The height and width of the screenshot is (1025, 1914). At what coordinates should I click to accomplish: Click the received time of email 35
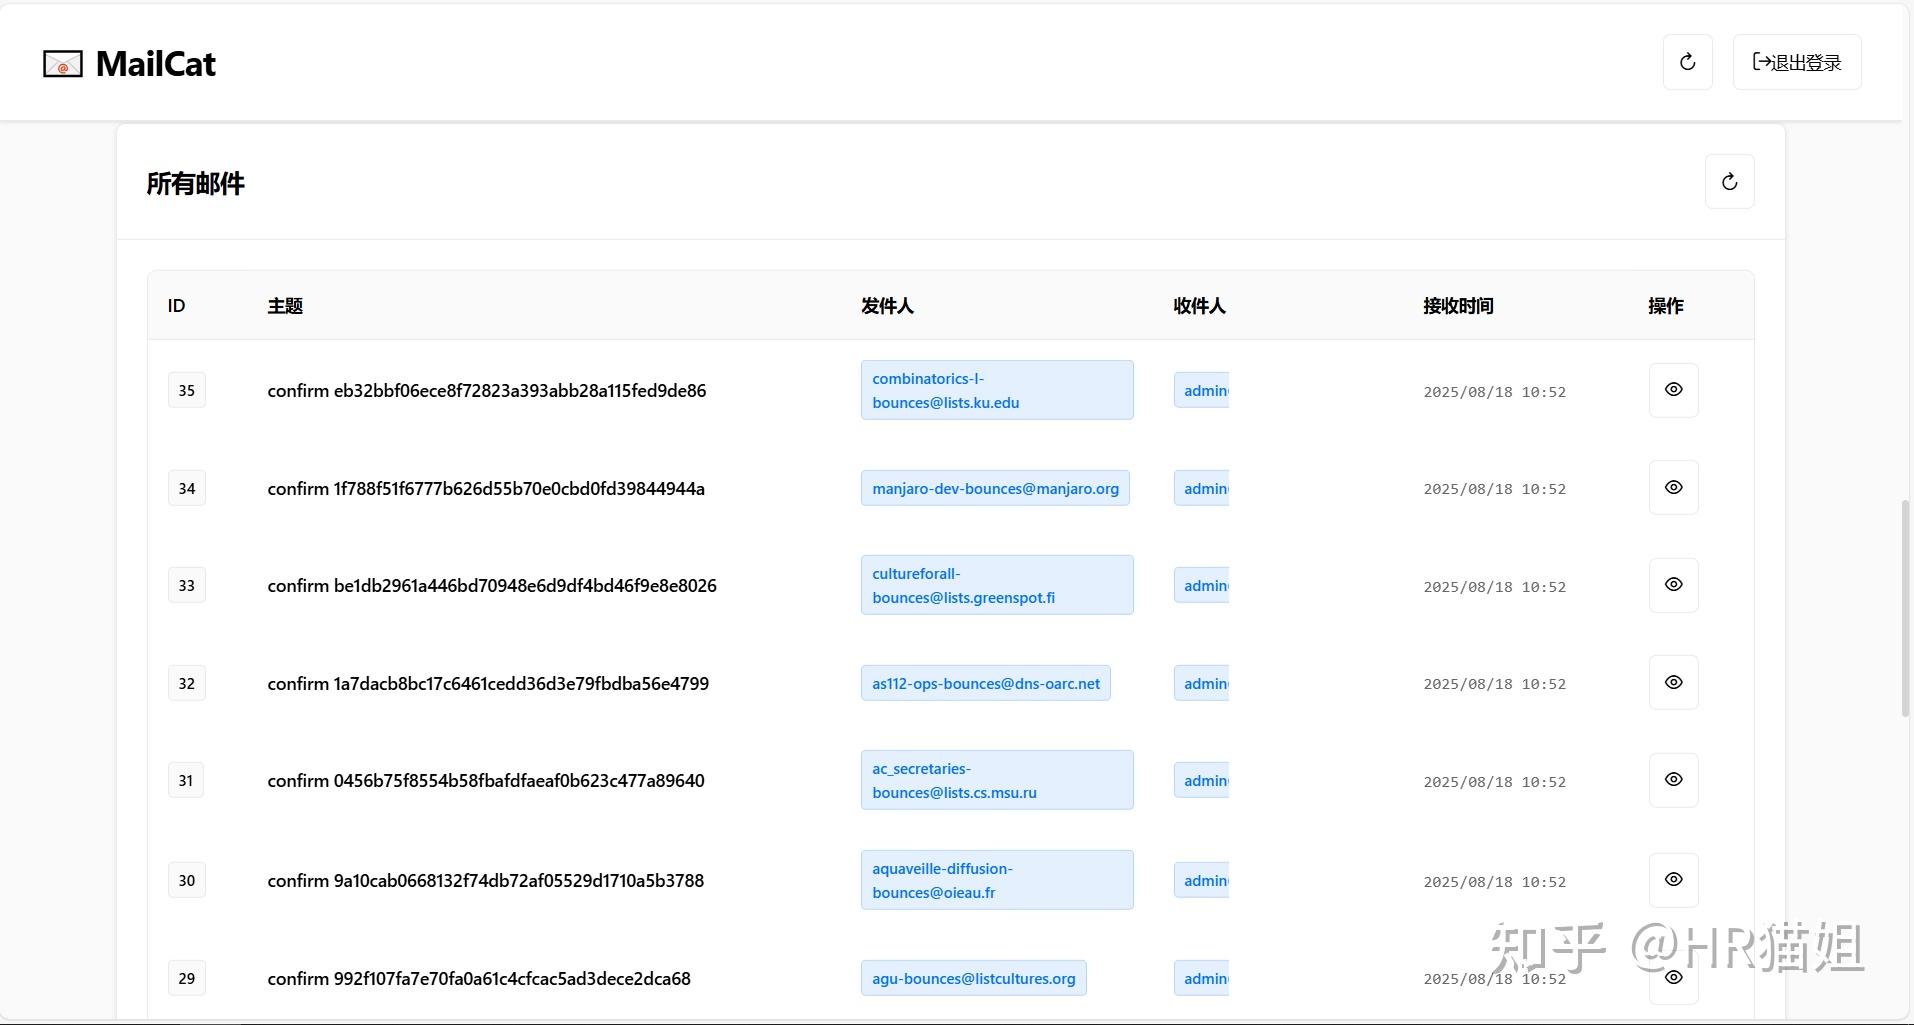coord(1495,392)
